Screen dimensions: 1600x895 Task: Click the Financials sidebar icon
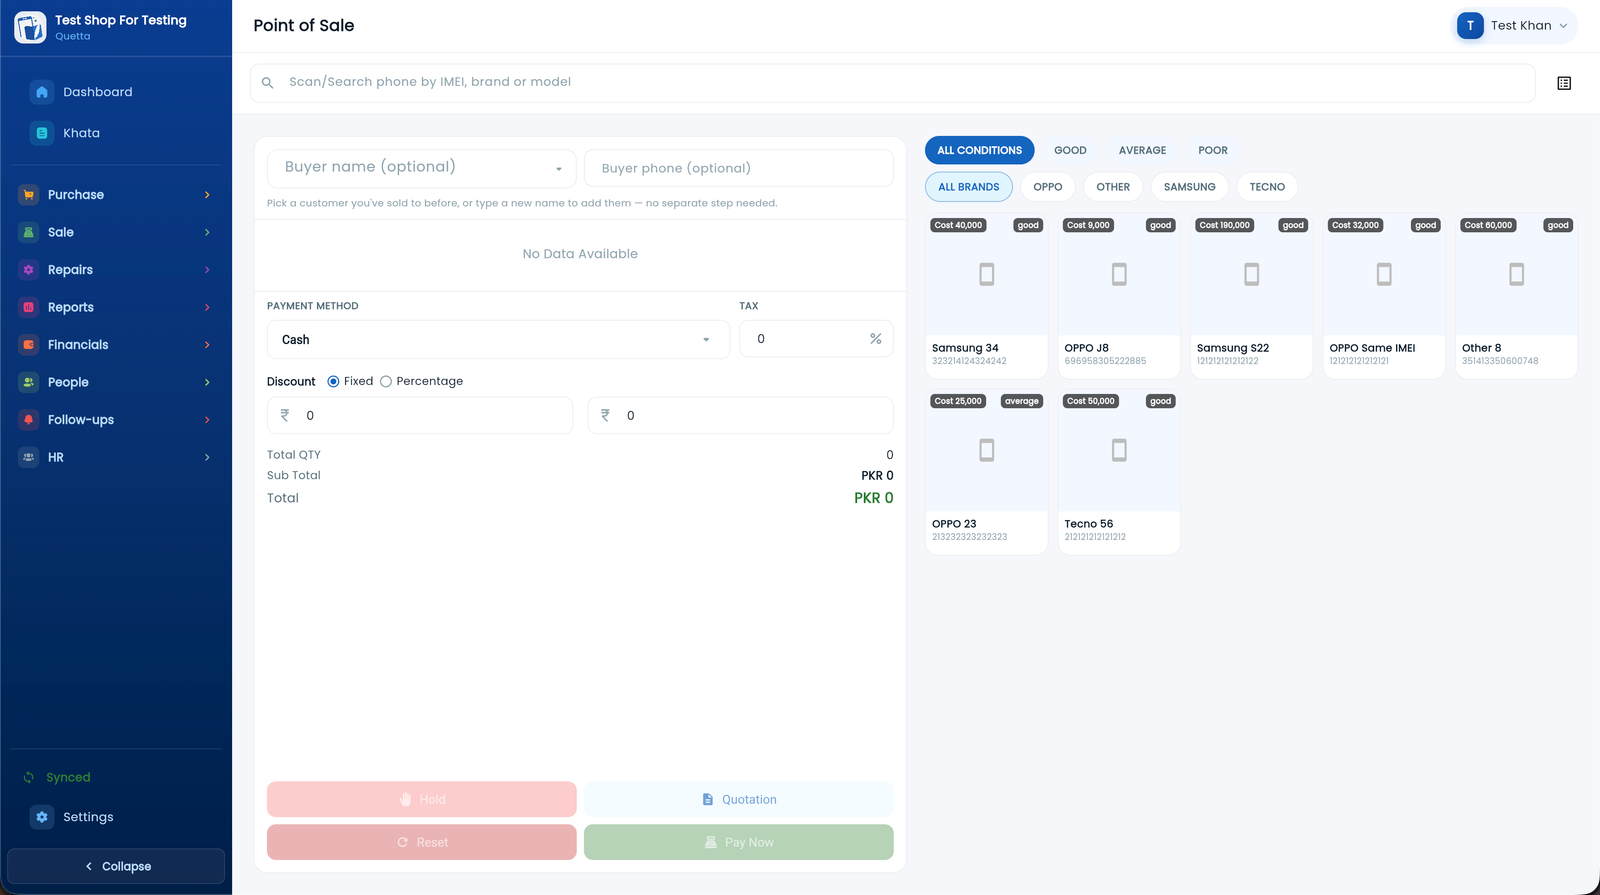28,345
